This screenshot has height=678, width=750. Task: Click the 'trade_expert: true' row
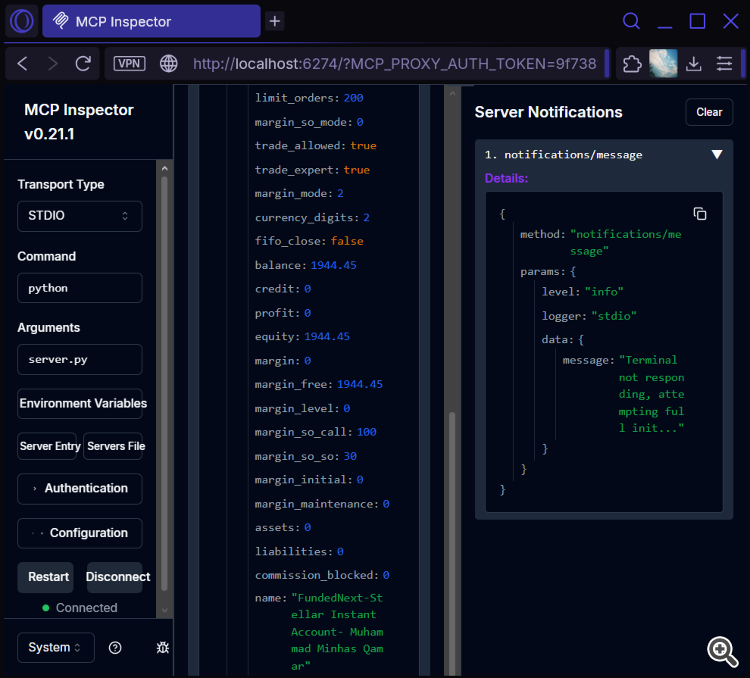pyautogui.click(x=312, y=170)
